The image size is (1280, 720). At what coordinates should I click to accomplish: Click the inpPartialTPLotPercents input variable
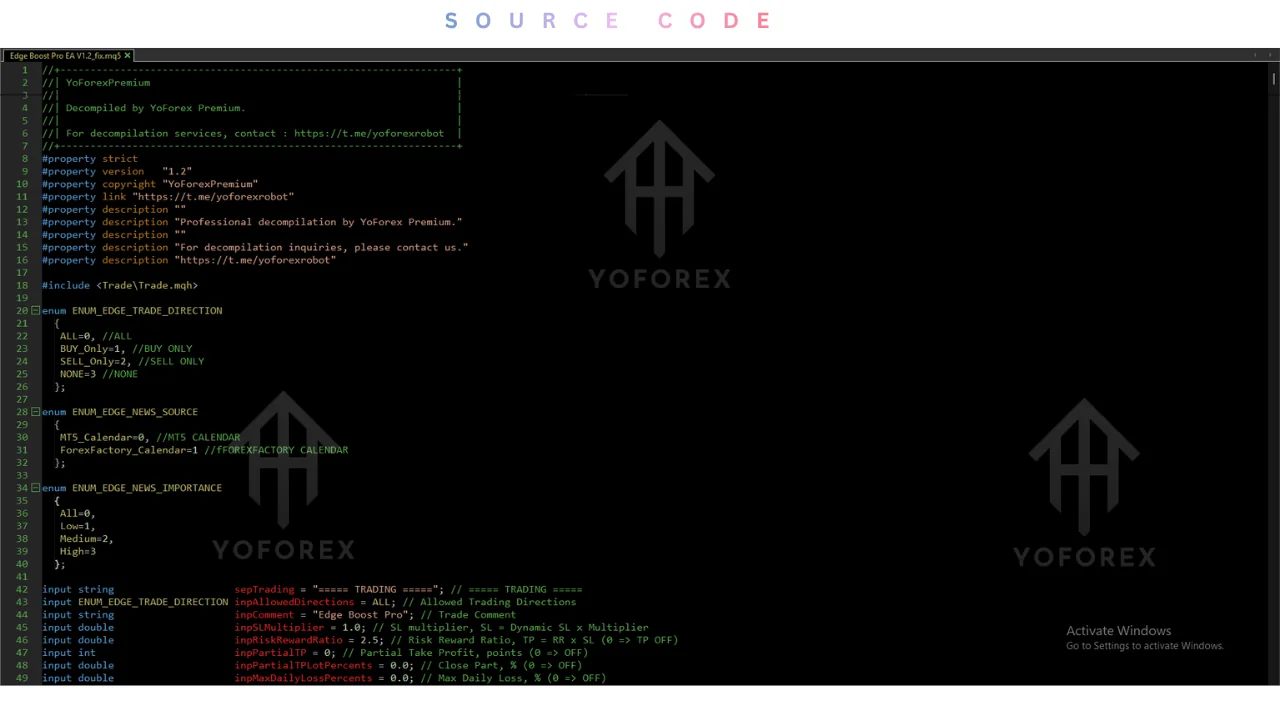(x=304, y=665)
